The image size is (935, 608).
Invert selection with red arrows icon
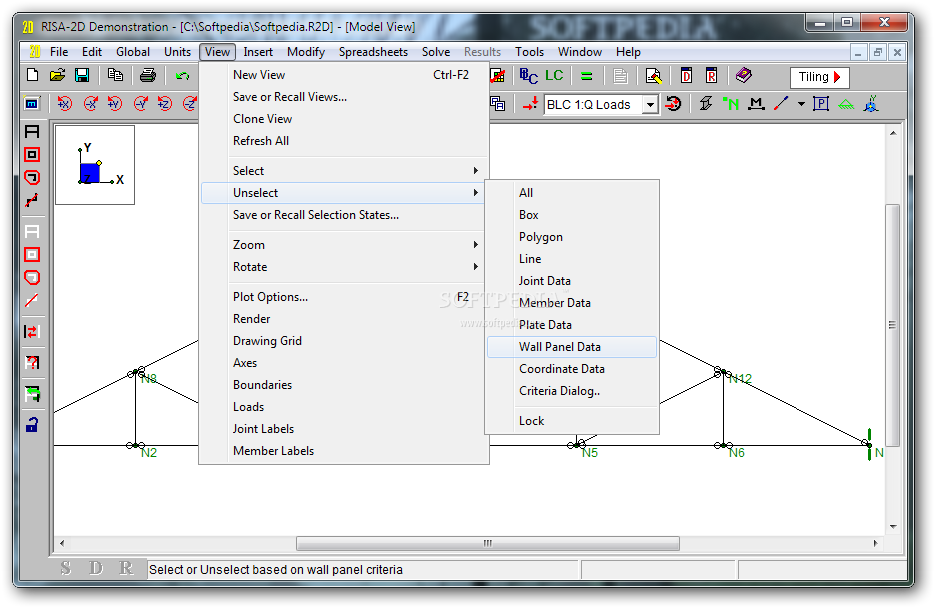[x=32, y=331]
